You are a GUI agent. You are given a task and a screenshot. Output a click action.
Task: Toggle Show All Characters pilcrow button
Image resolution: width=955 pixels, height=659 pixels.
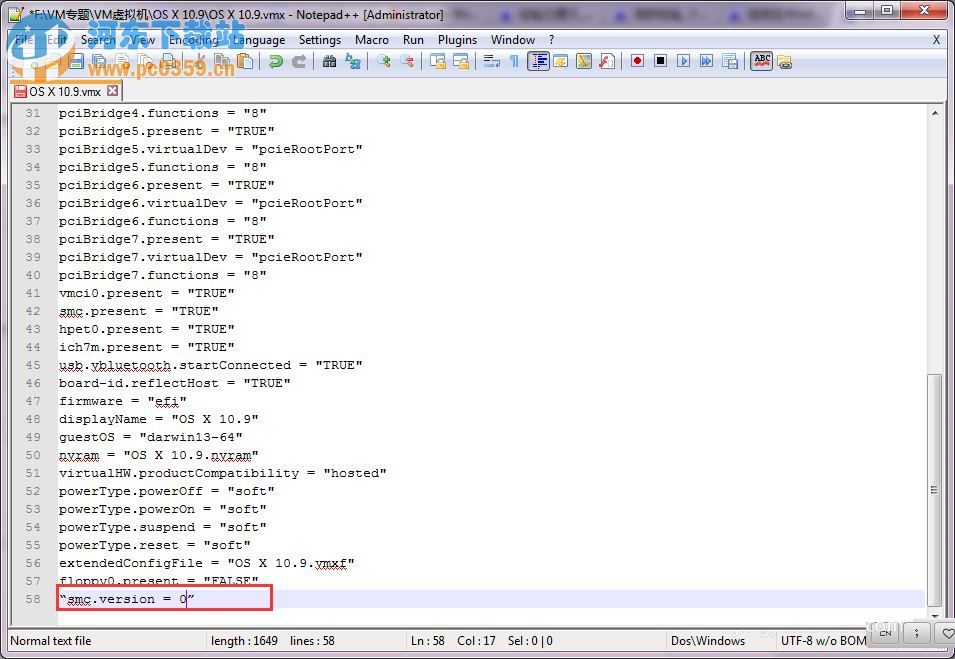[x=514, y=62]
